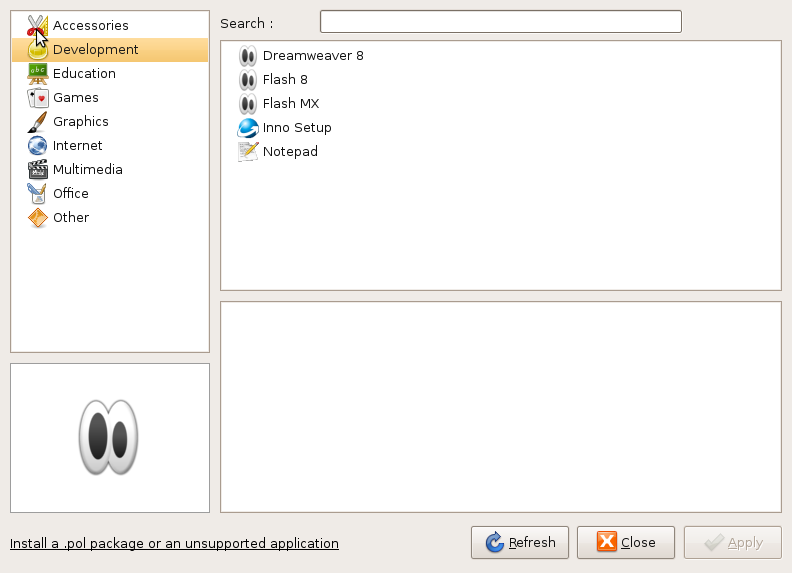Click the eyes icon beside Flash 8
This screenshot has width=792, height=573.
(248, 80)
